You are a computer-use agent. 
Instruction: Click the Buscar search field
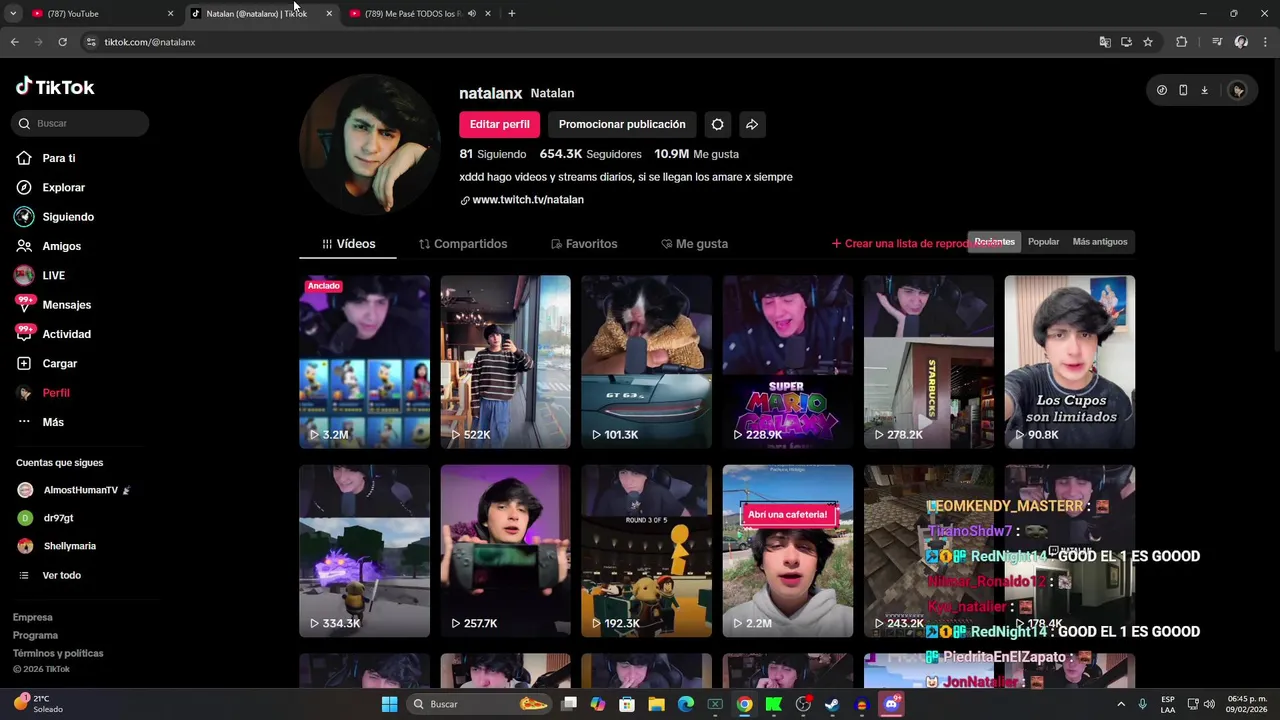(x=81, y=123)
